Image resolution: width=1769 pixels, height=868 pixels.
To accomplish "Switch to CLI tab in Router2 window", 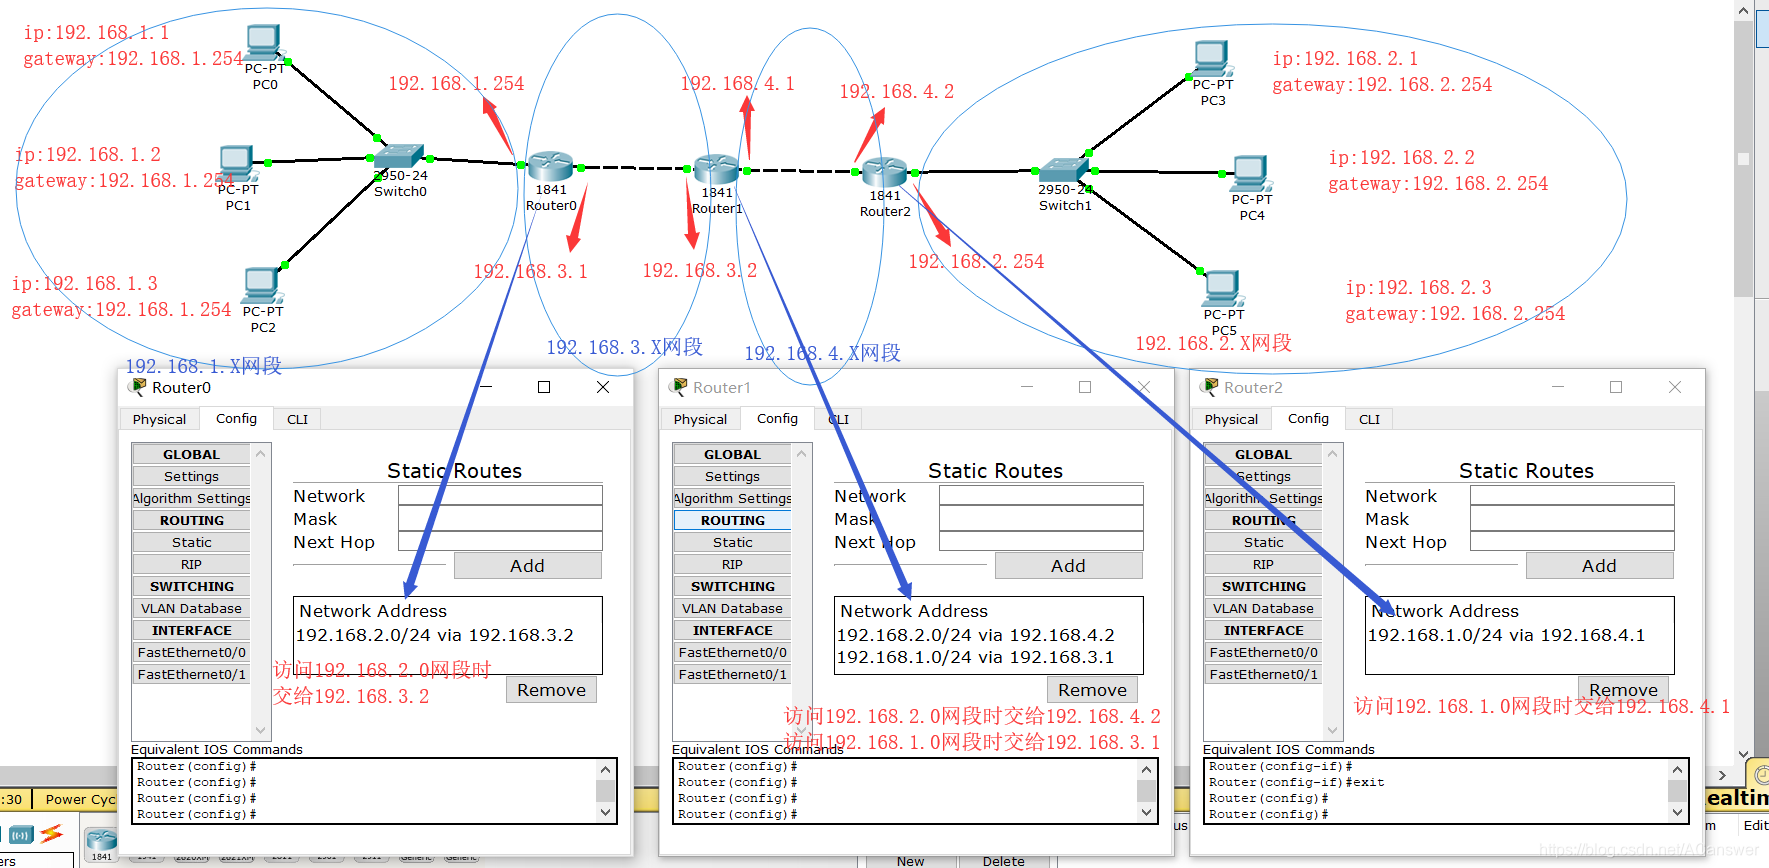I will 1369,419.
